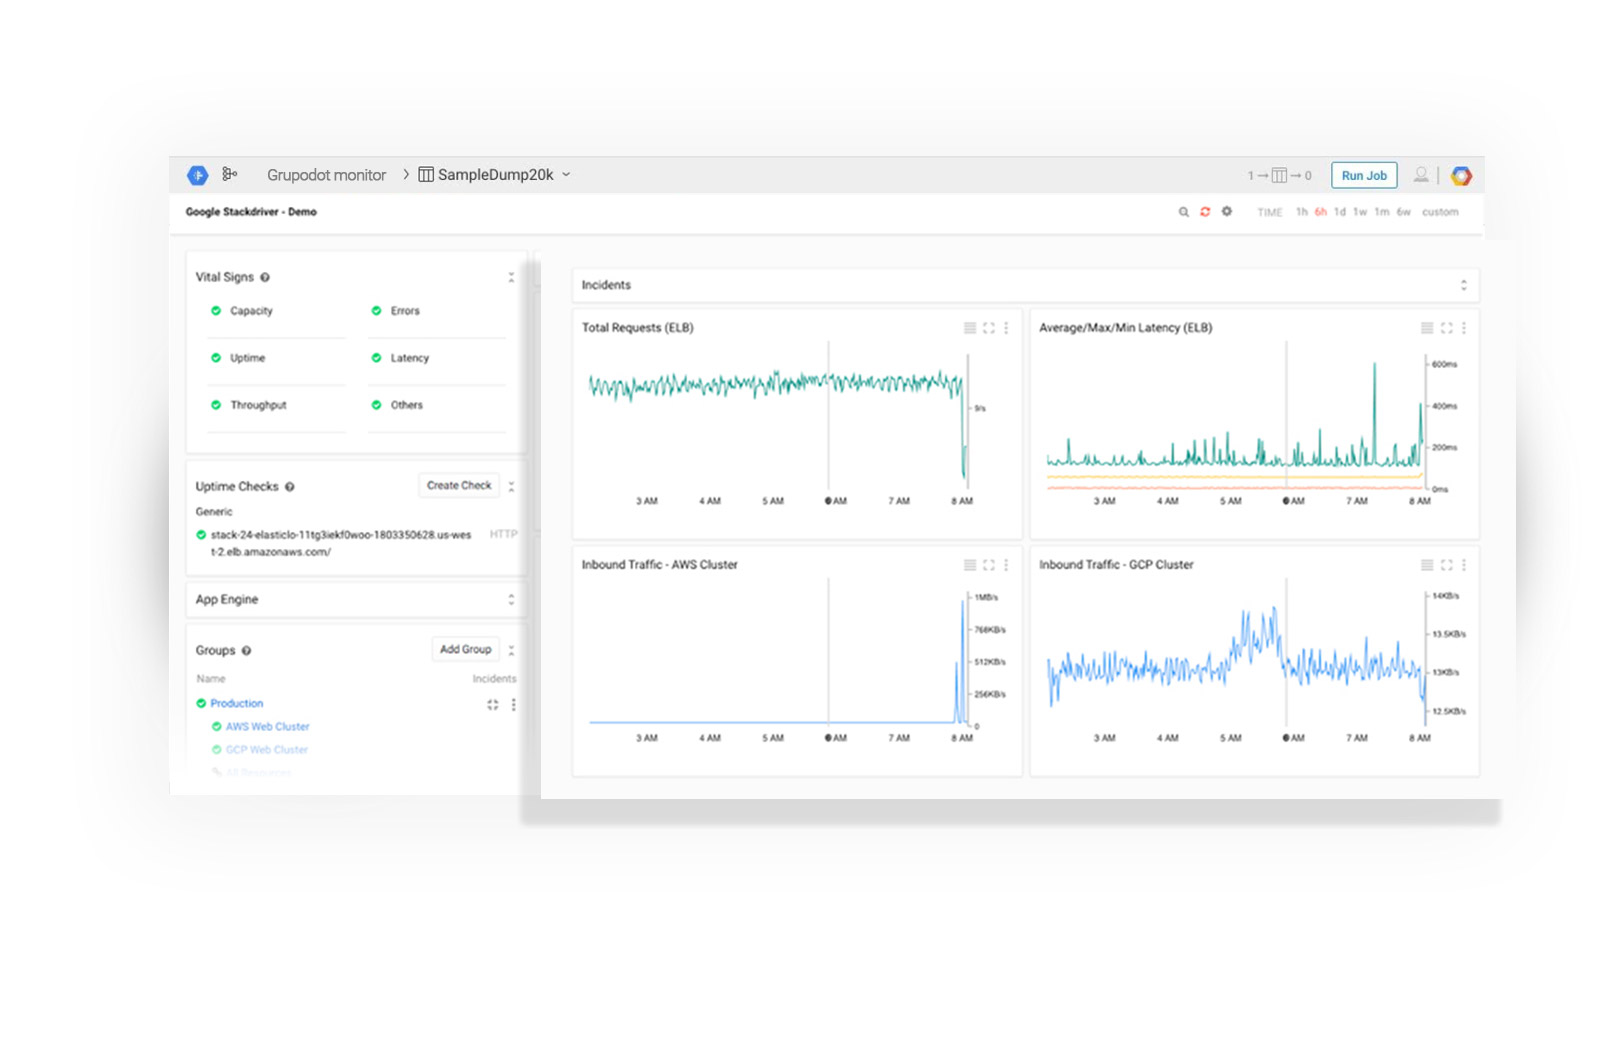Click the search magnifier icon

(1184, 212)
